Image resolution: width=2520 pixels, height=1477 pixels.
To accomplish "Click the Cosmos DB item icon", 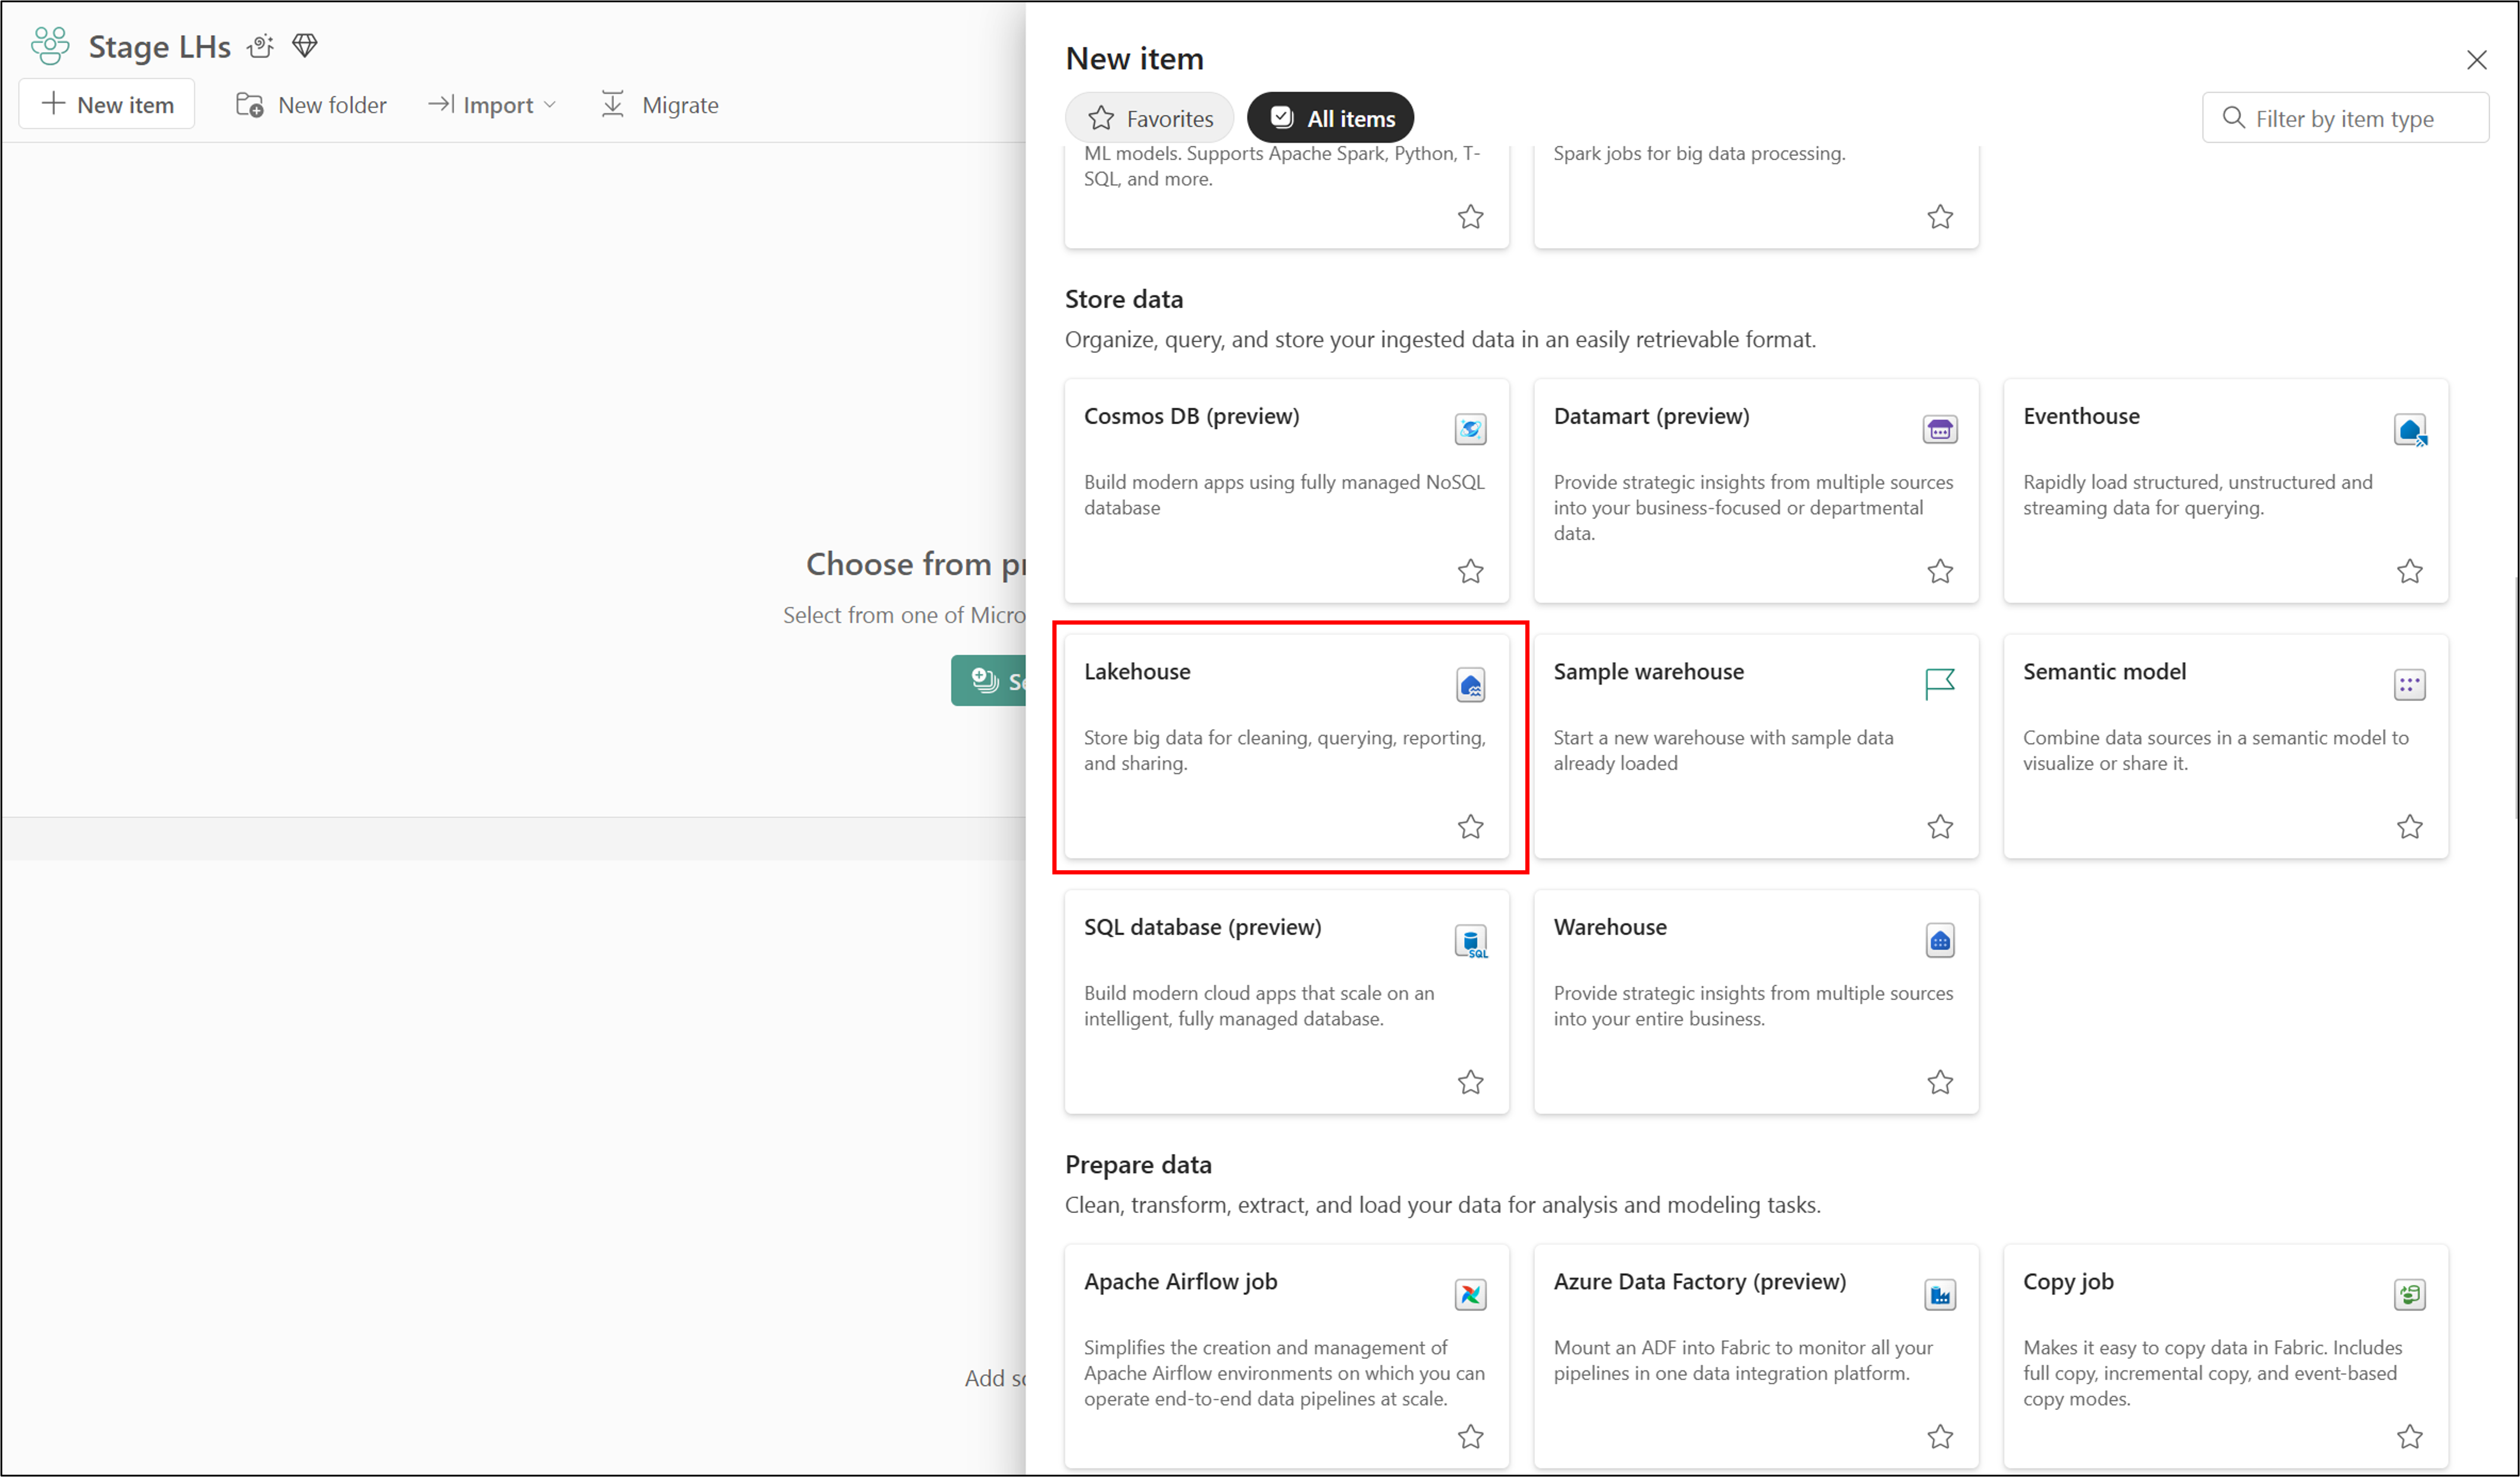I will 1470,429.
